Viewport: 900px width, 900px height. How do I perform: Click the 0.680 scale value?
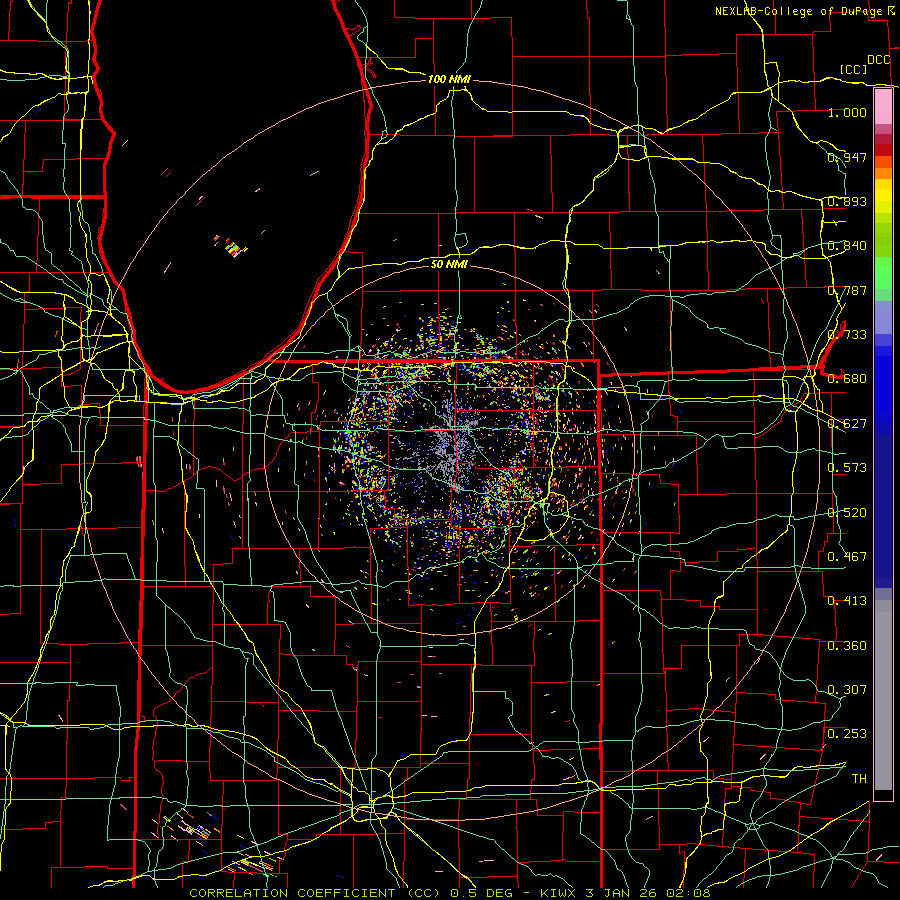pyautogui.click(x=847, y=378)
